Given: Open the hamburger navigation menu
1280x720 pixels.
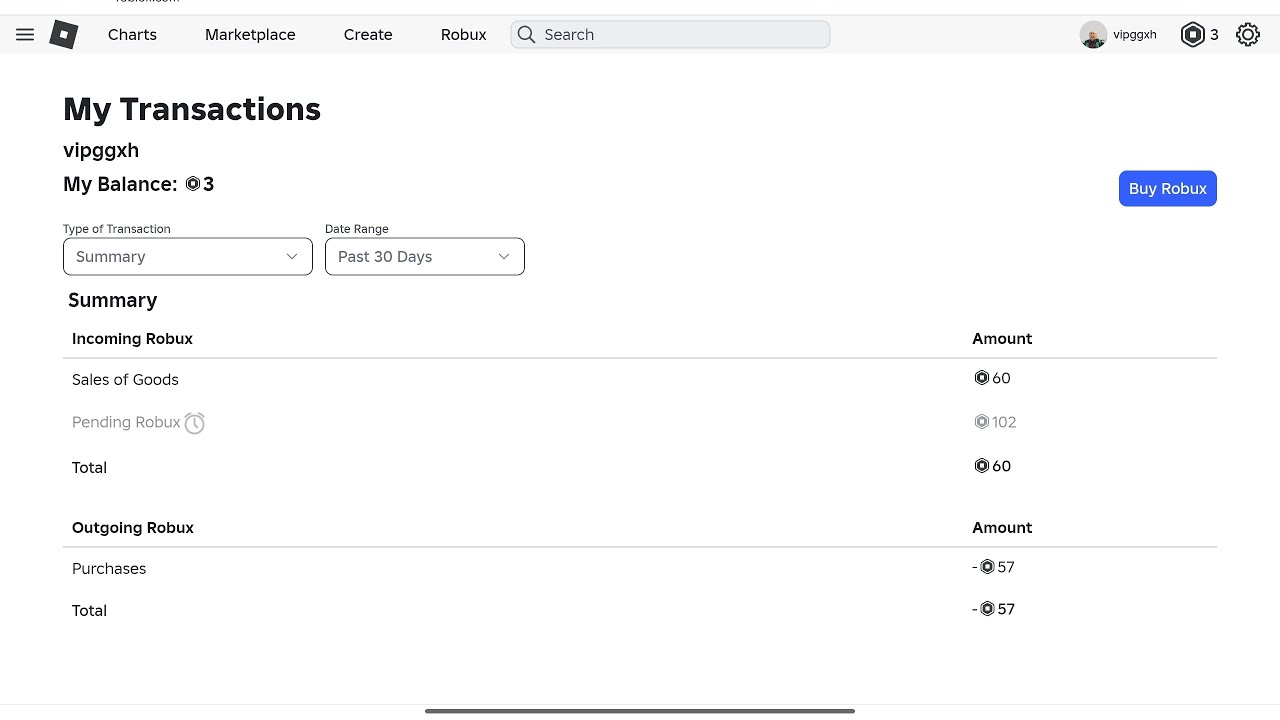Looking at the screenshot, I should click(x=25, y=34).
